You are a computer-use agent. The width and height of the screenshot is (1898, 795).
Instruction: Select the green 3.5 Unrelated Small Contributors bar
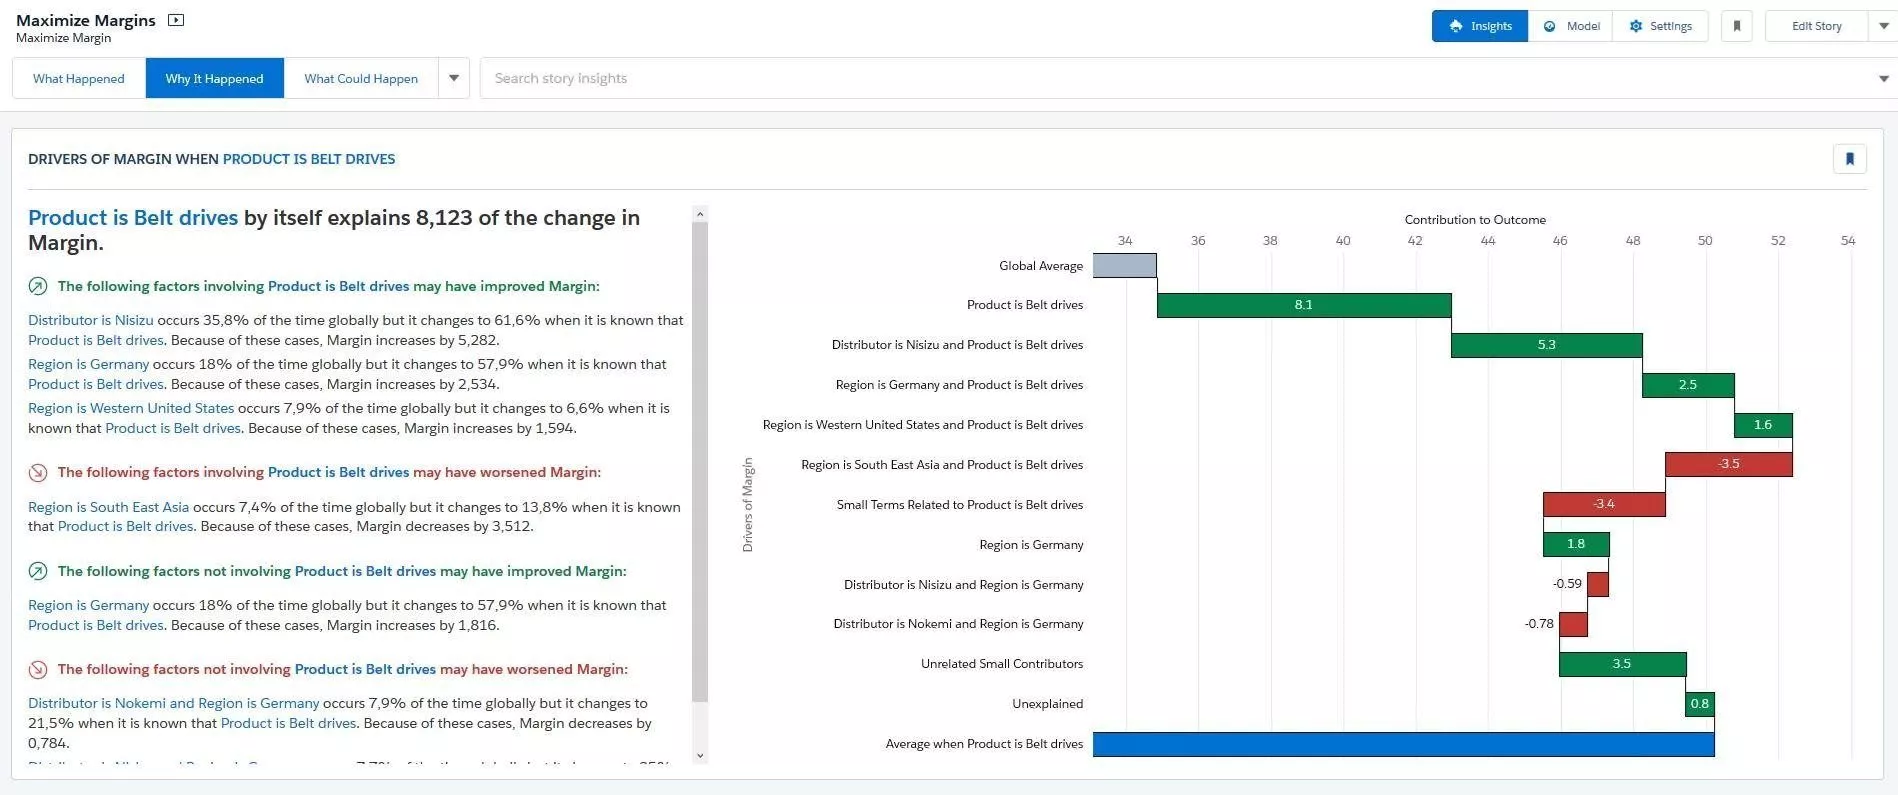coord(1622,664)
